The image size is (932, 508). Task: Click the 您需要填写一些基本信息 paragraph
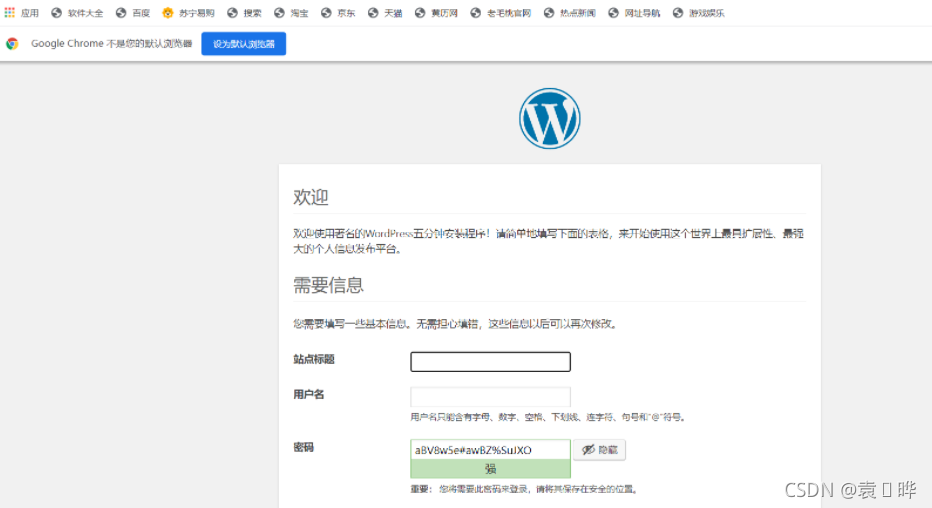tap(456, 324)
